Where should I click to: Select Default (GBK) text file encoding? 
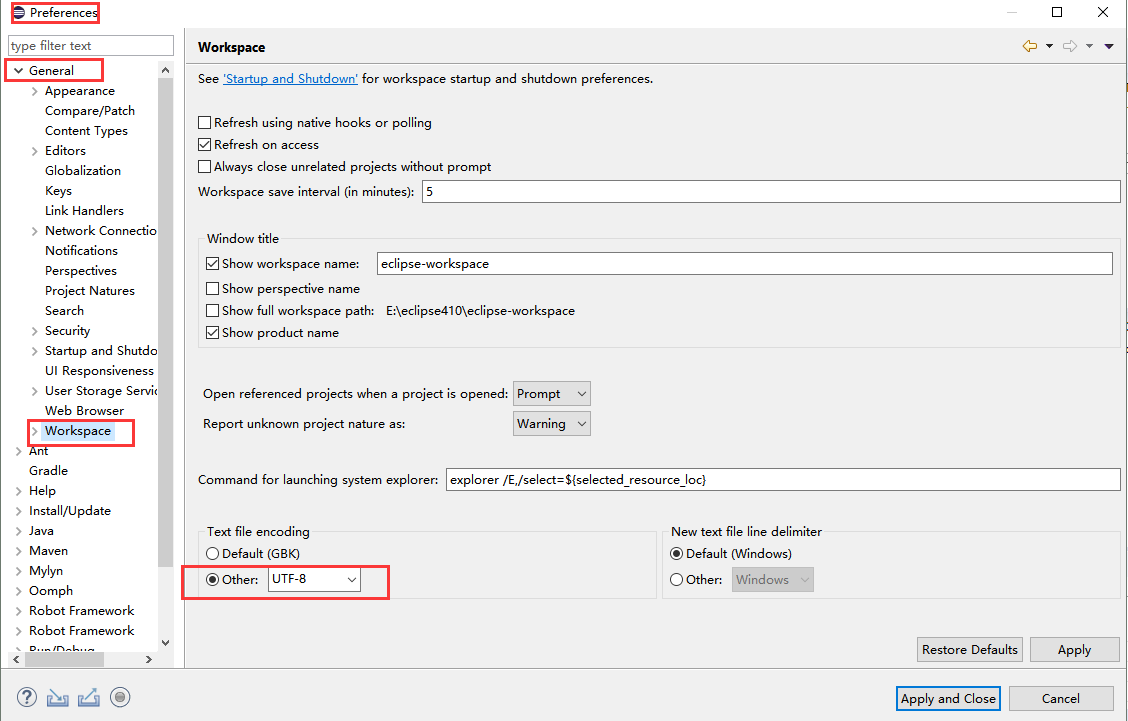tap(212, 554)
